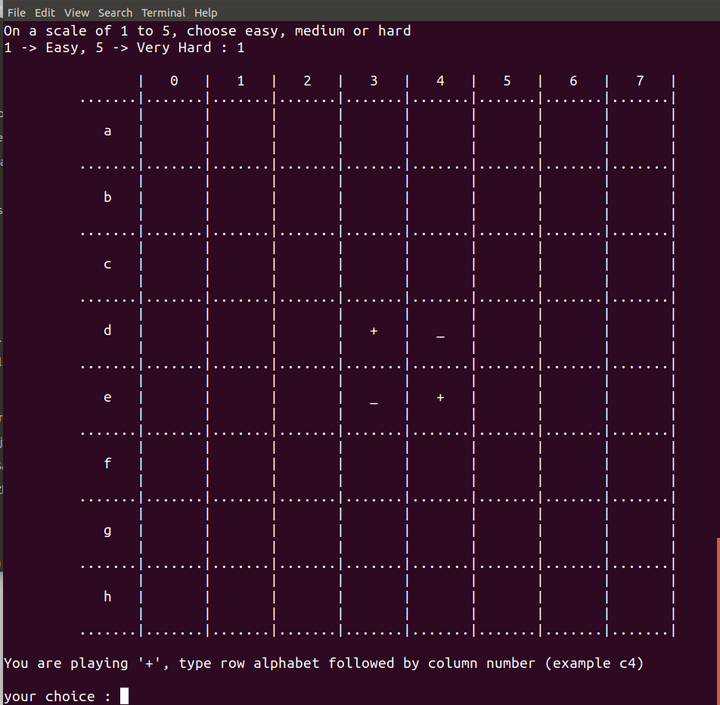The width and height of the screenshot is (720, 705).
Task: Open the Terminal menu
Action: (163, 13)
